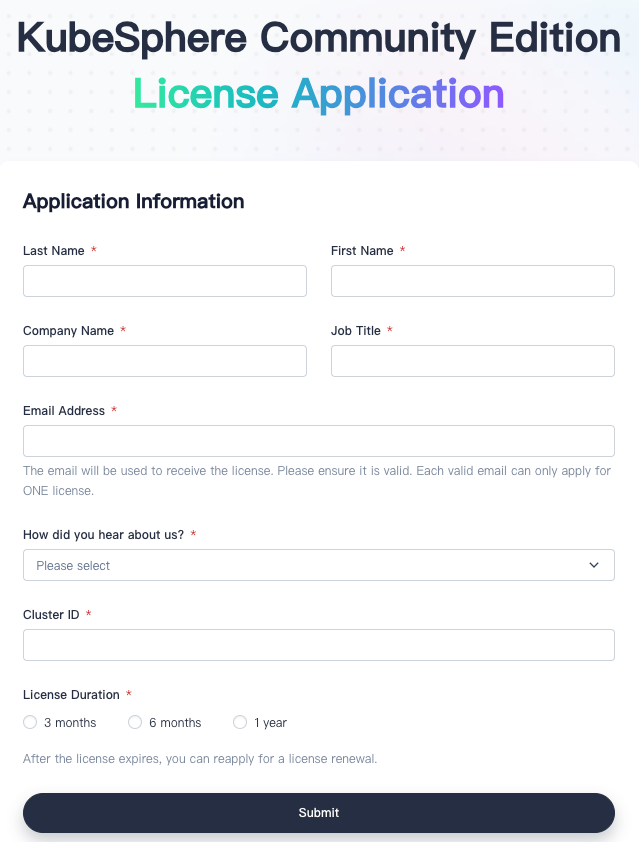Select the "1 year" license duration

[x=240, y=722]
